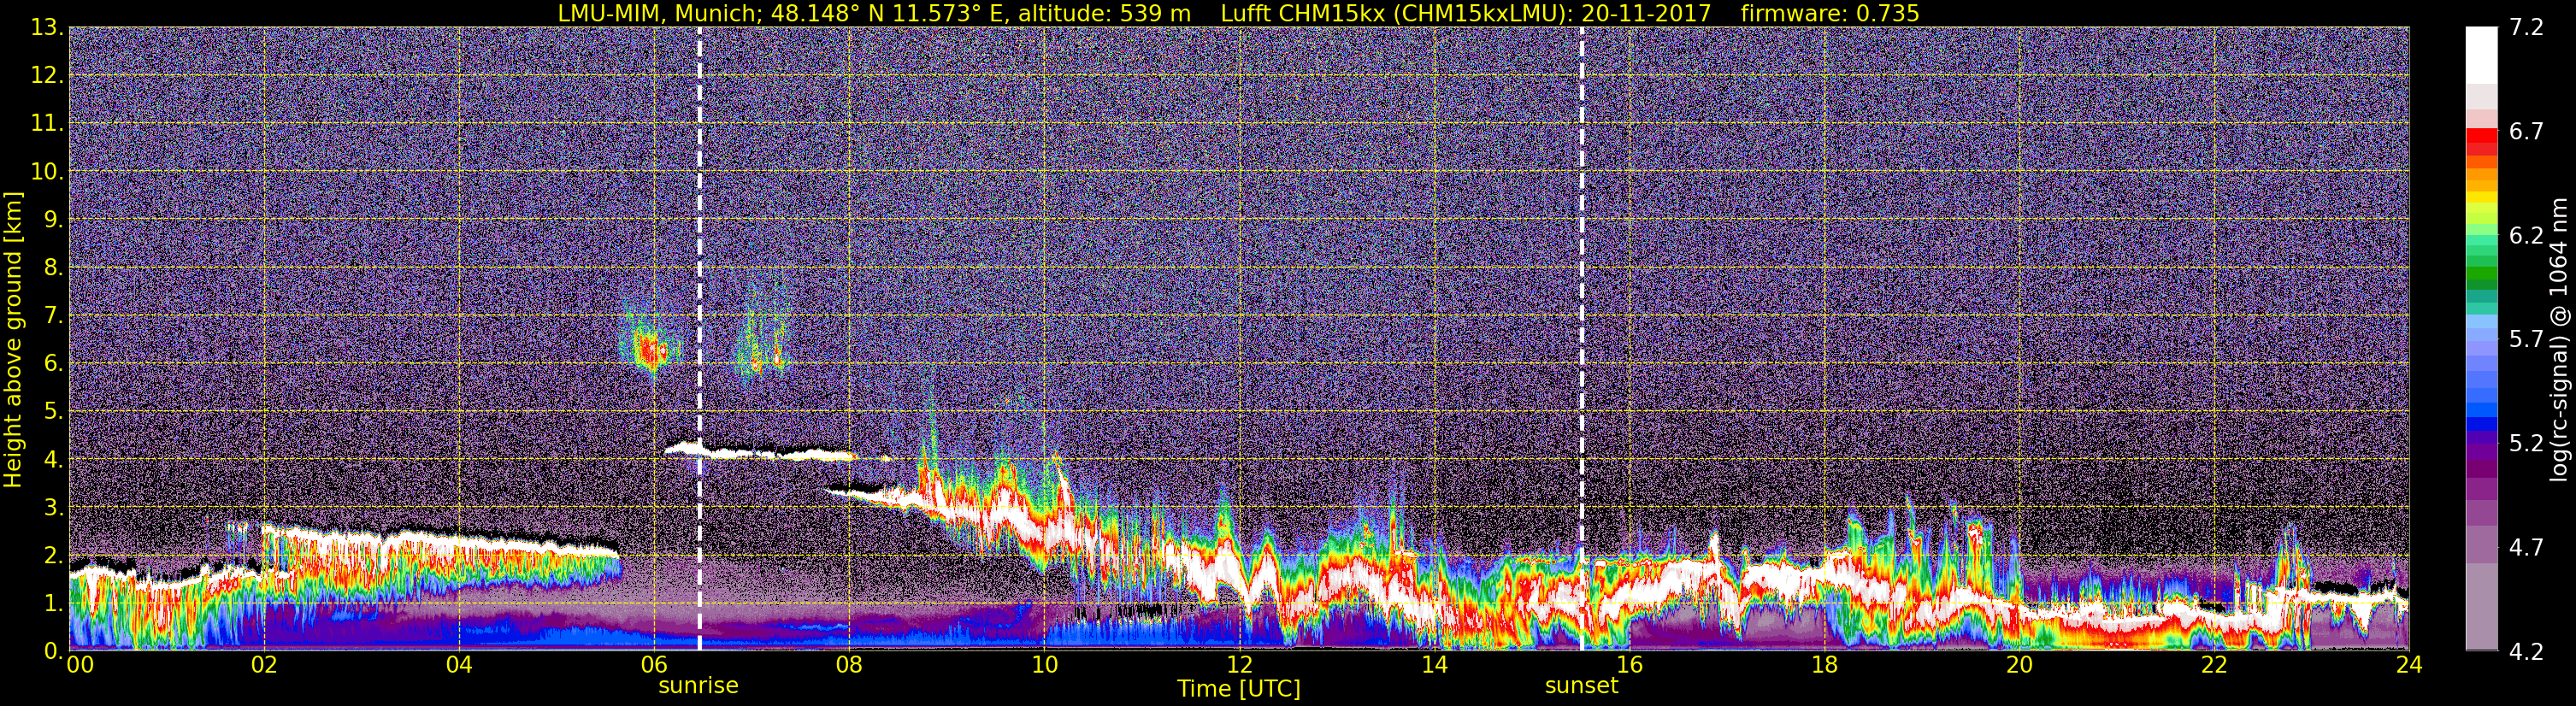2576x706 pixels.
Task: Click the colorbar tick value 5.7
Action: pos(2526,340)
